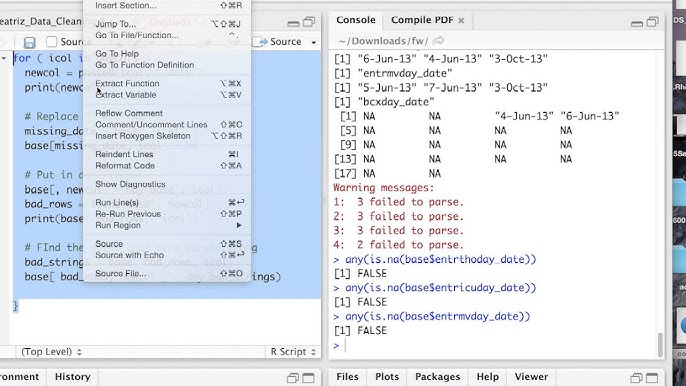Click the any(is.na(base$entrmvday_date)) command
This screenshot has height=386, width=686.
tap(438, 316)
